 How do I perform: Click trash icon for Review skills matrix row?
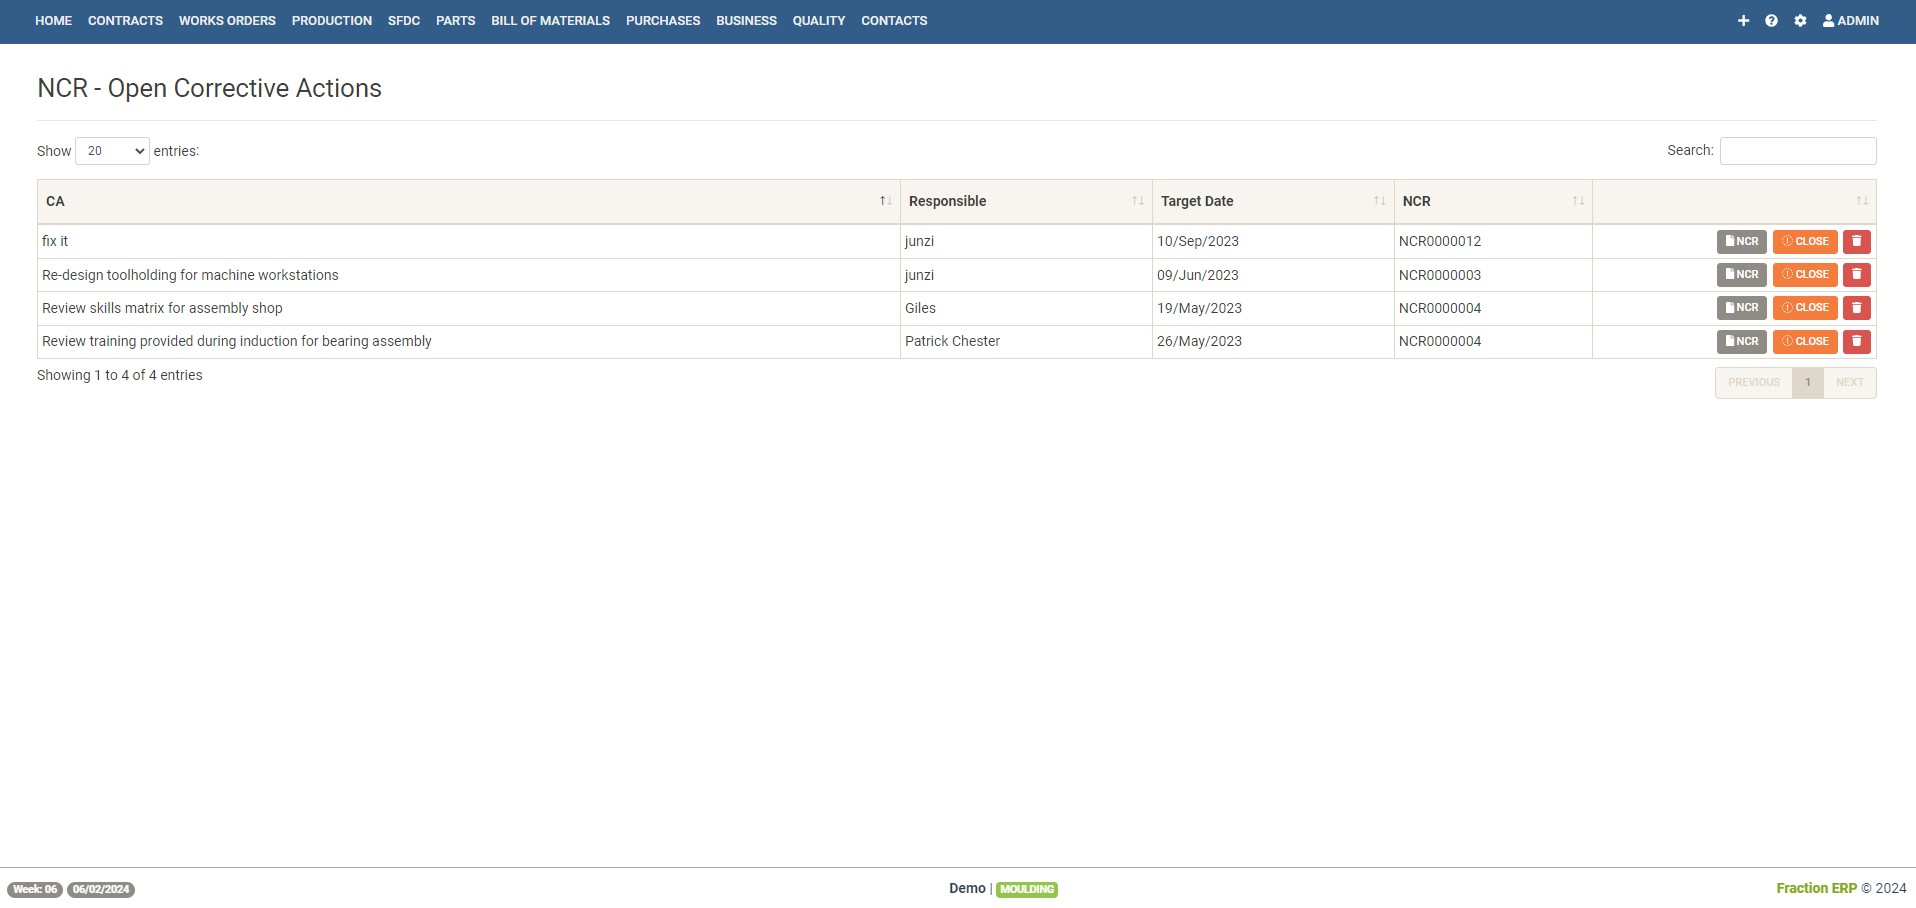click(x=1856, y=308)
